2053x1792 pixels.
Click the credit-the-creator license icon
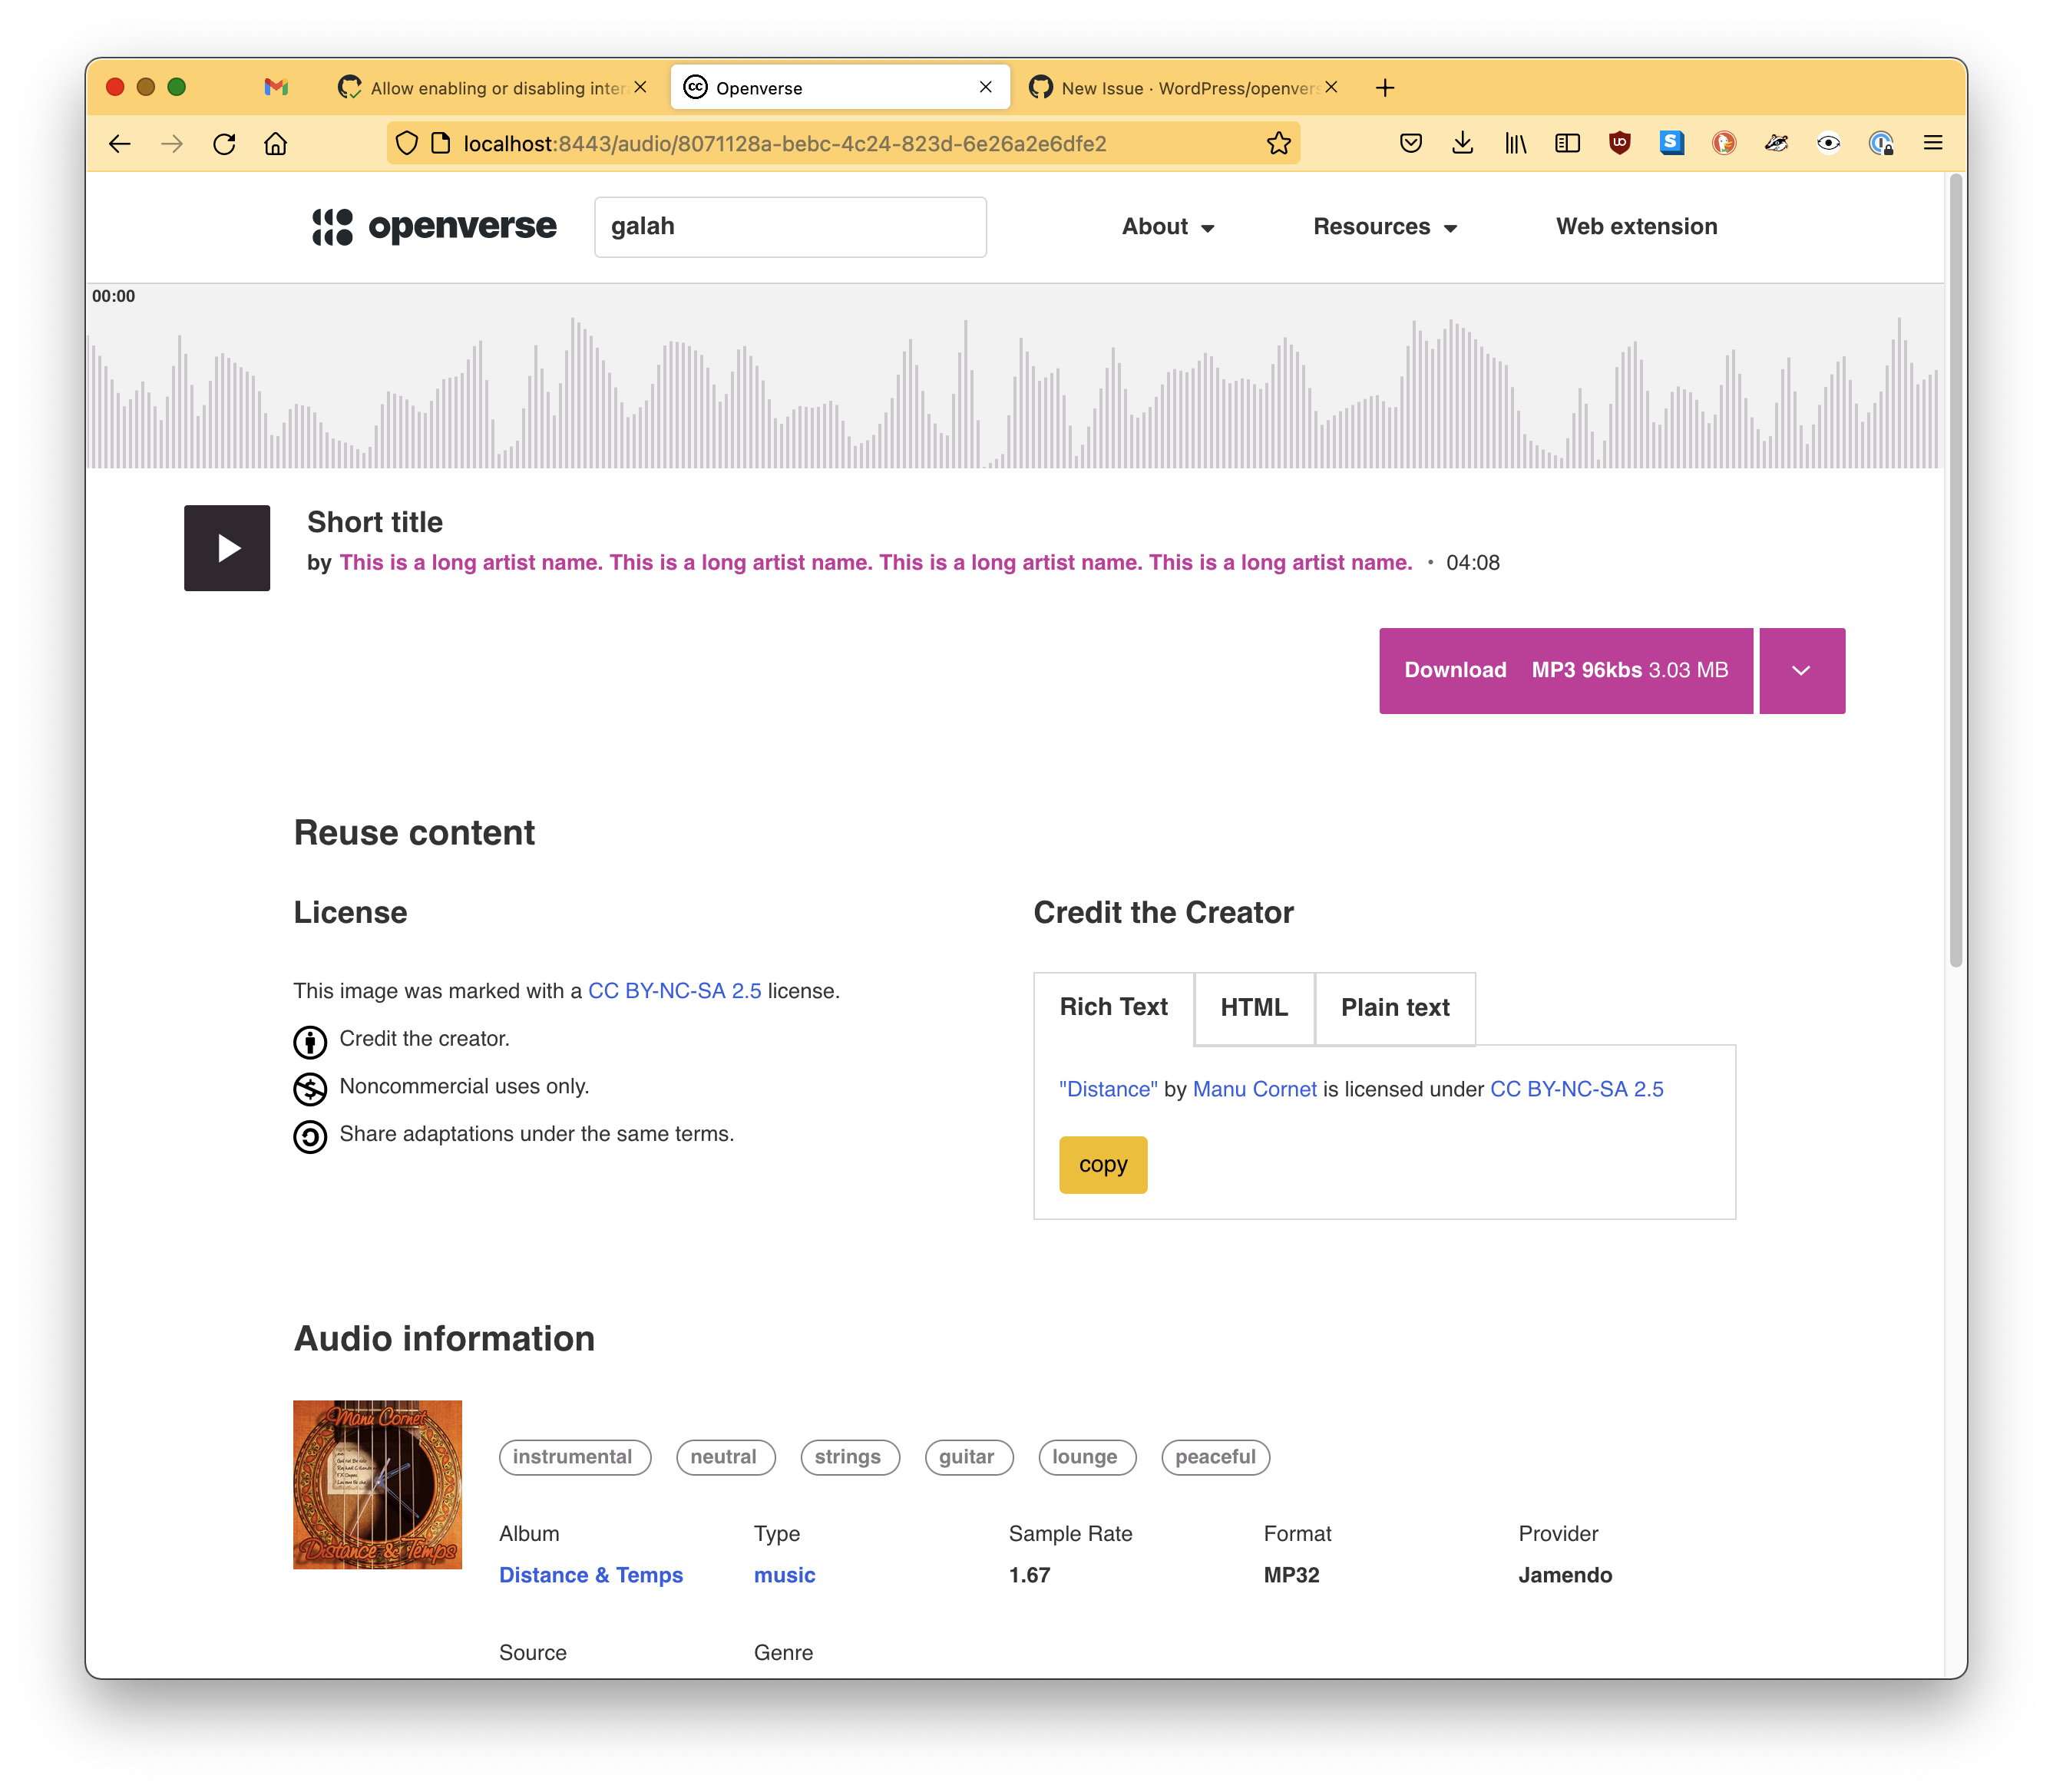click(310, 1041)
